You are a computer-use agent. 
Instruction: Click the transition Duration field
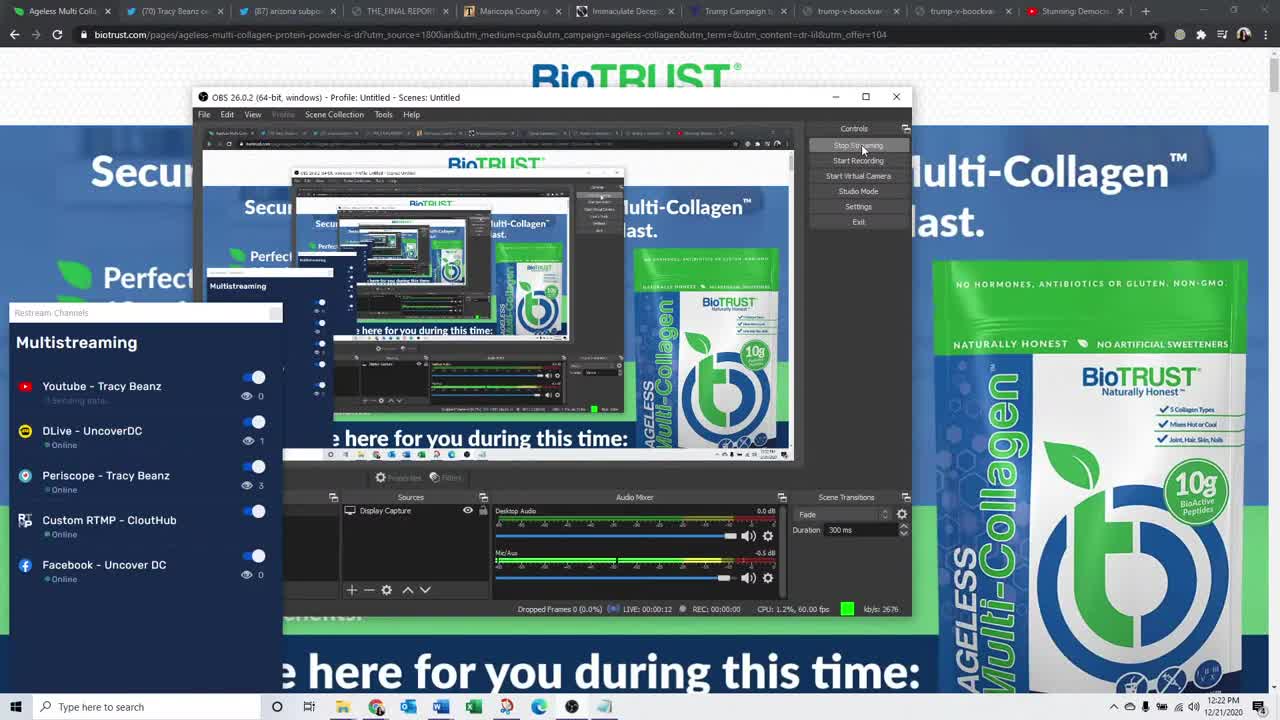(x=861, y=530)
